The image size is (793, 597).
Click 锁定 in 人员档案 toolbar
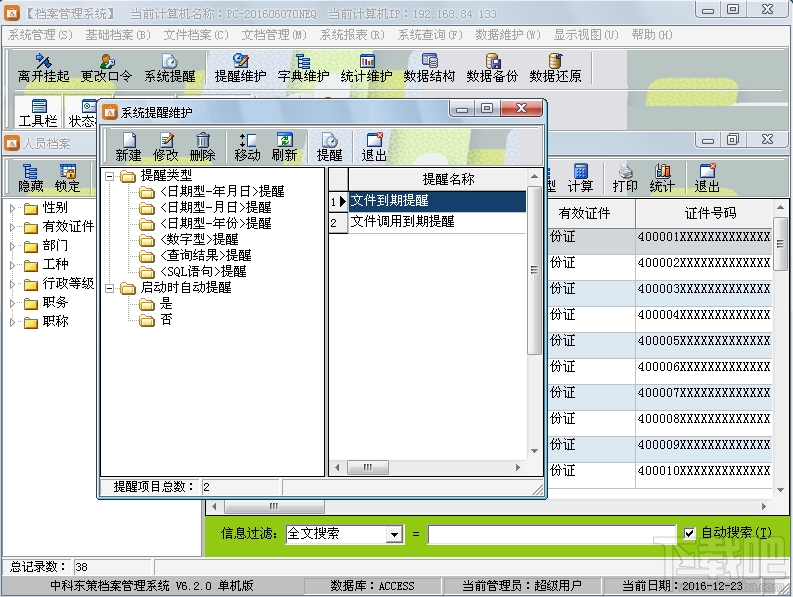coord(67,178)
